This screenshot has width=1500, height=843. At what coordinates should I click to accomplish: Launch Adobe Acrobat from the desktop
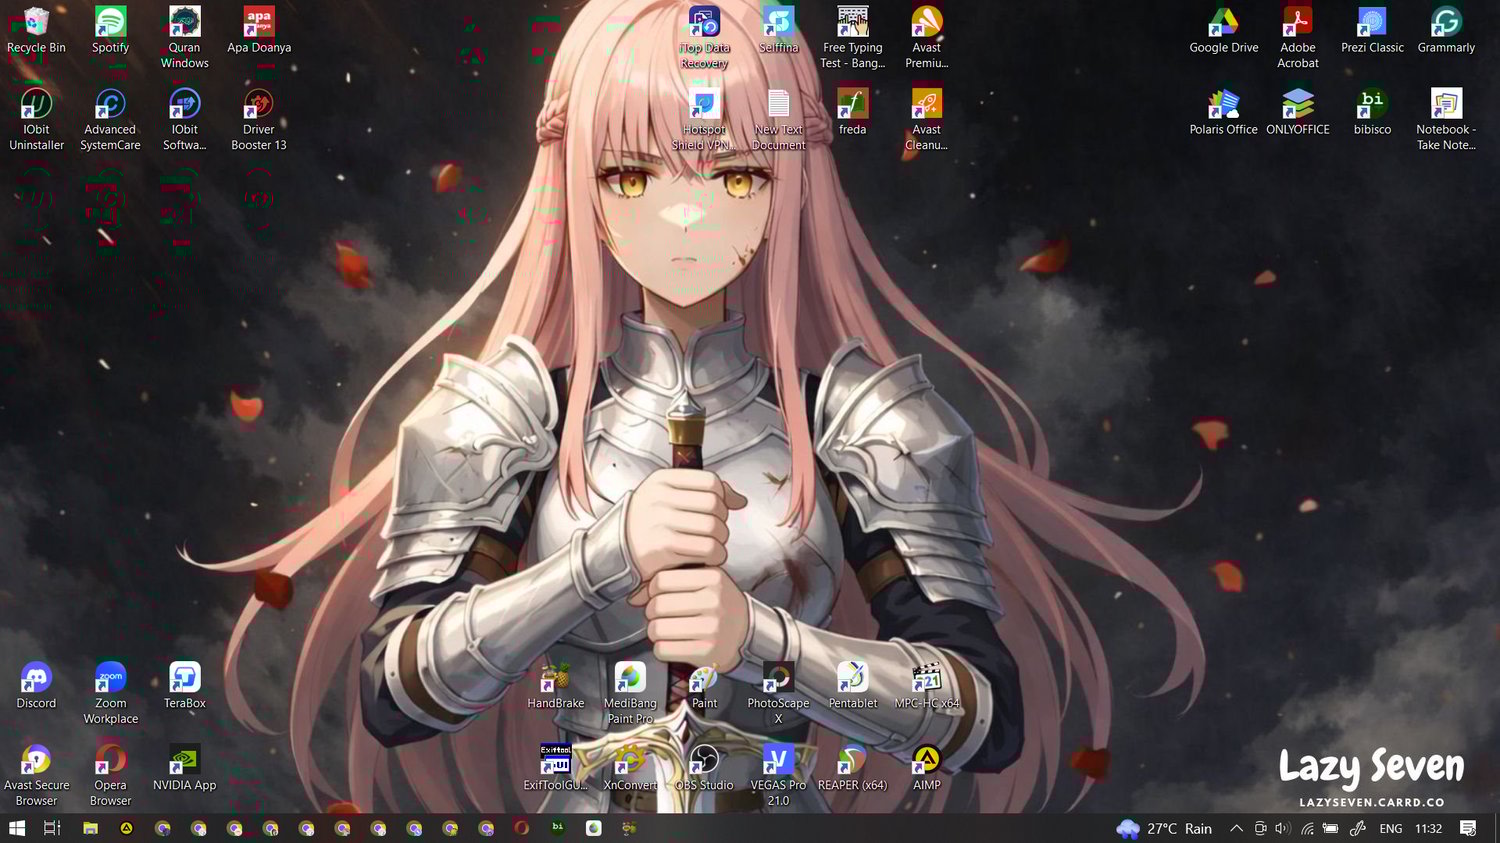coord(1298,38)
